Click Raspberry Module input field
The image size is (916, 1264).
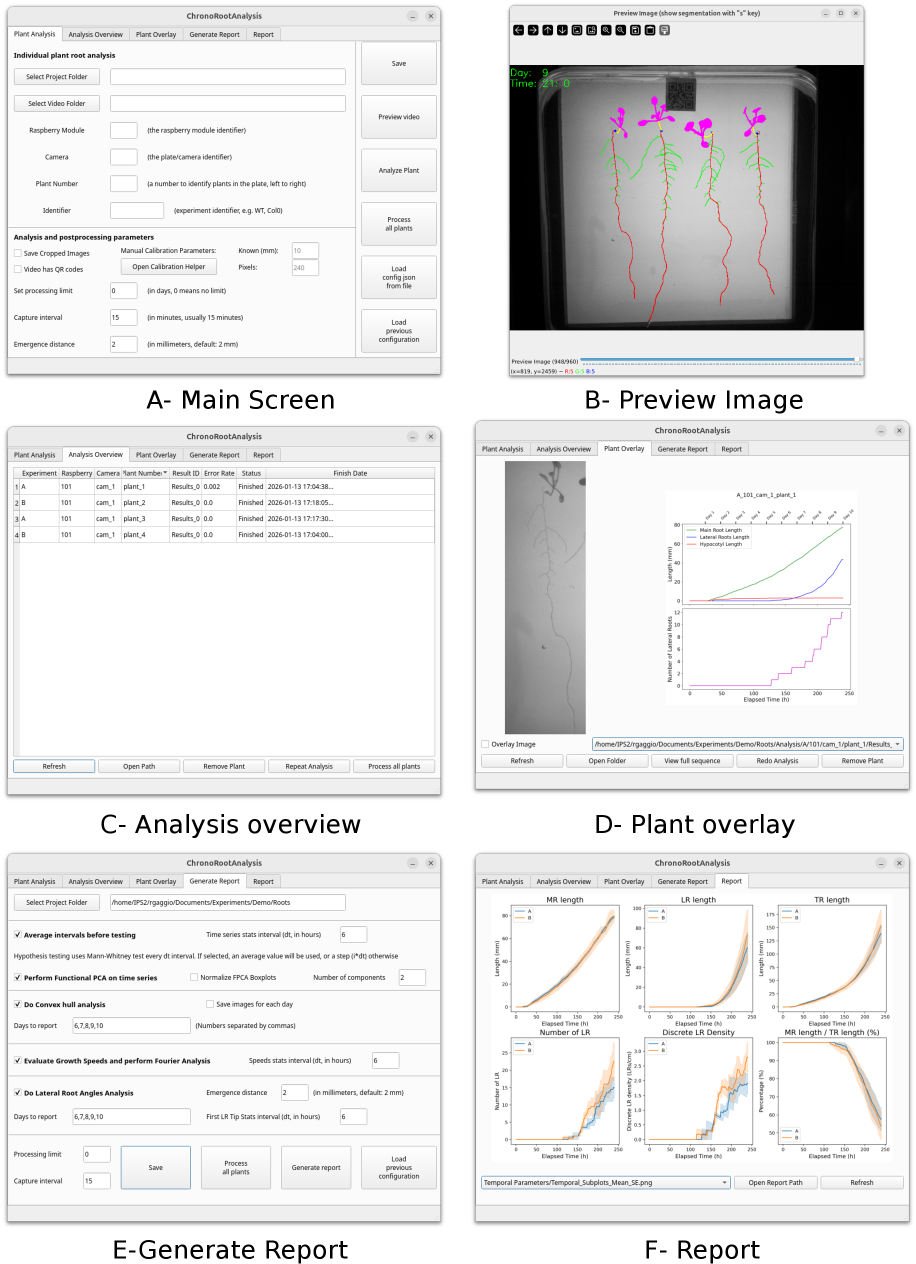[123, 130]
